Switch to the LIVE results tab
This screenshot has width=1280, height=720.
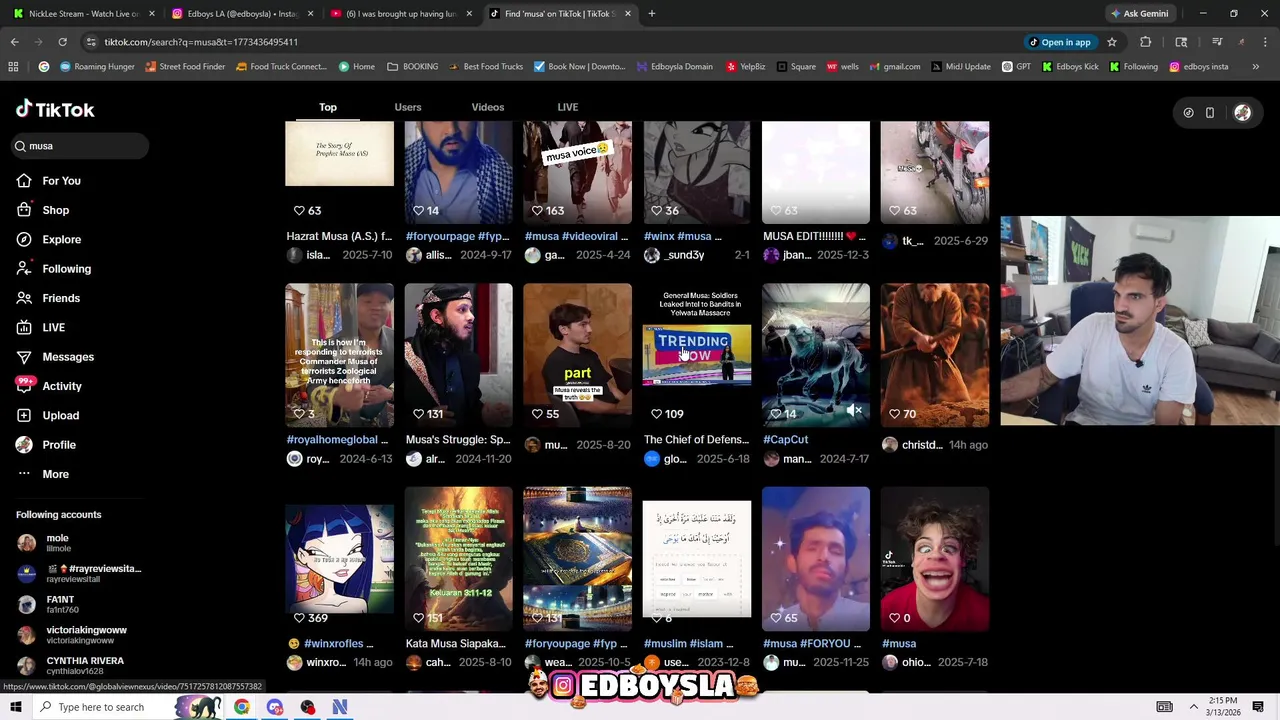(x=568, y=107)
